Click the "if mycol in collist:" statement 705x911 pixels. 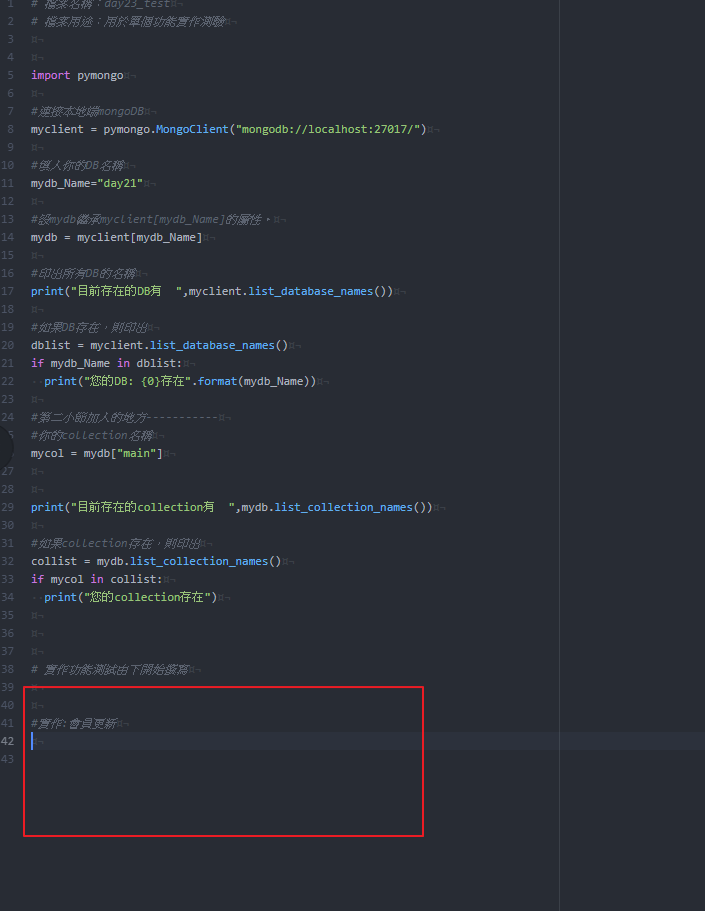click(96, 579)
